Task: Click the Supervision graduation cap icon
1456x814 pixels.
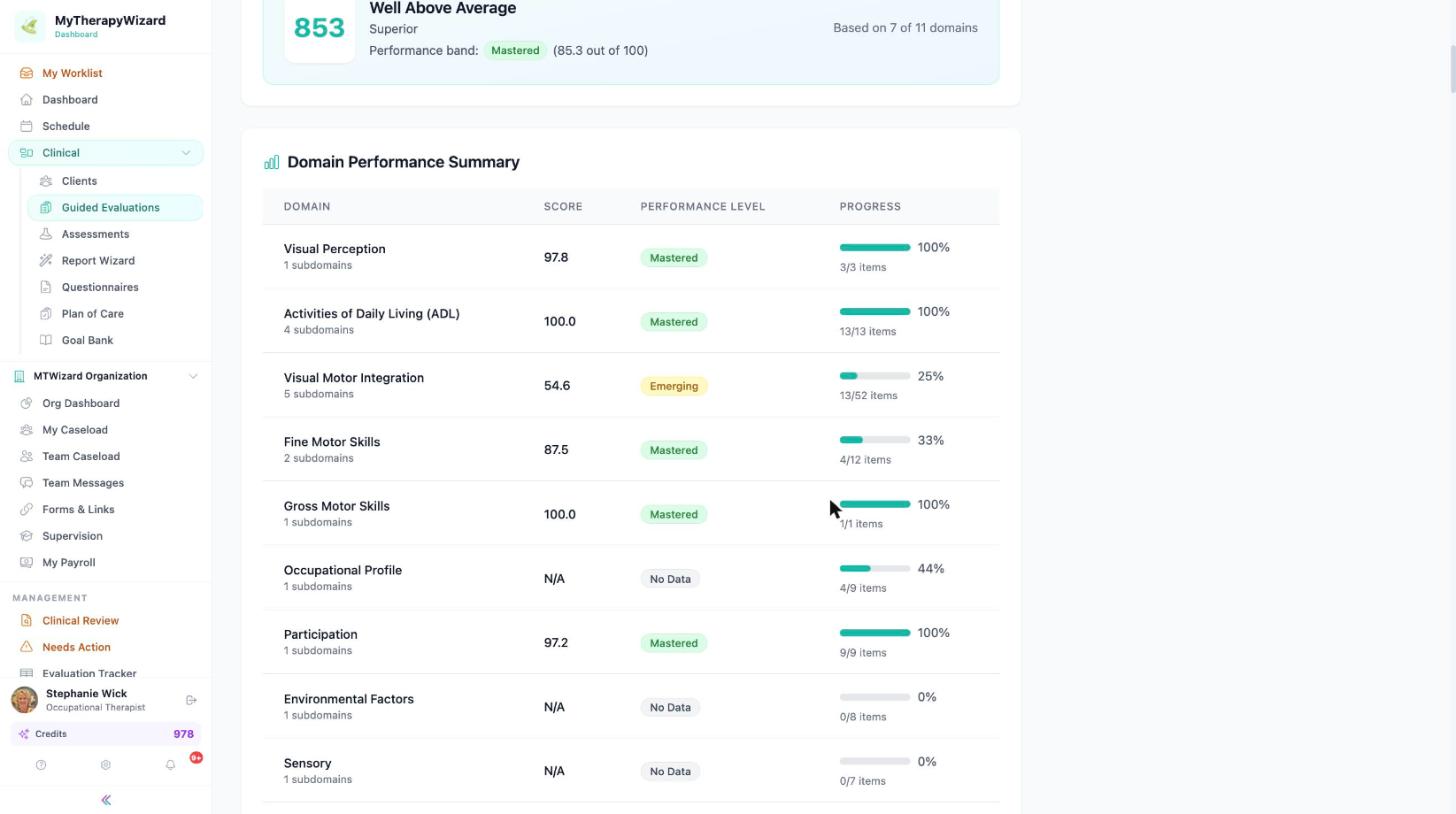Action: pyautogui.click(x=26, y=536)
